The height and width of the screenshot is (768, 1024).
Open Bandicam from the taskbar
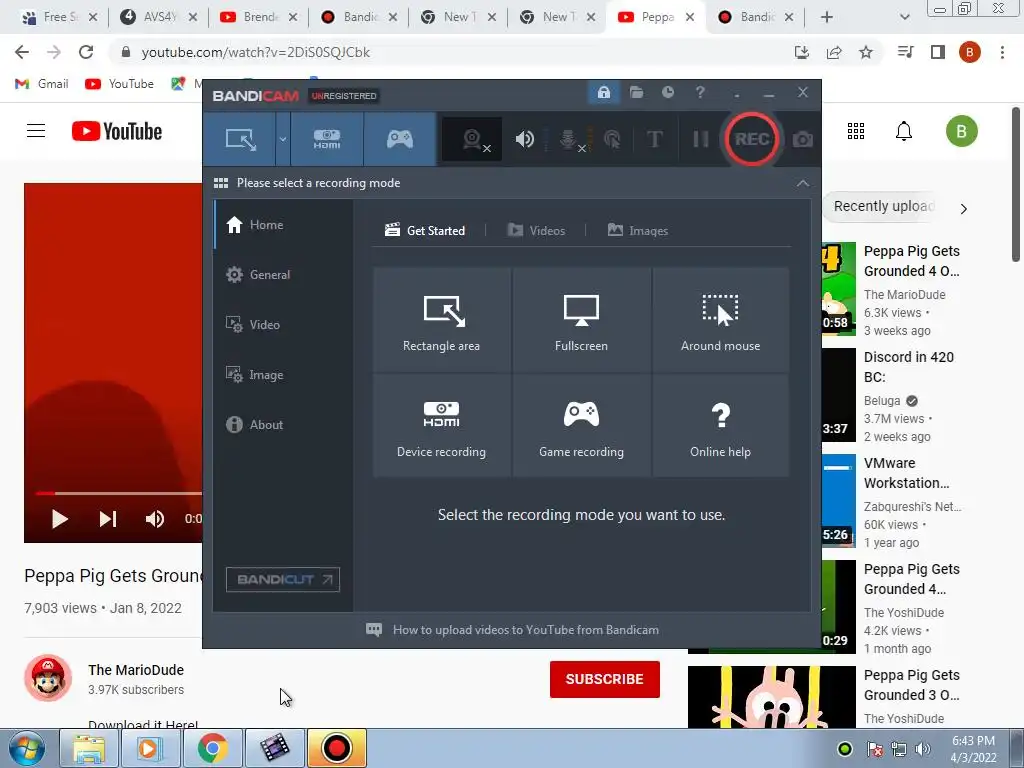tap(337, 748)
